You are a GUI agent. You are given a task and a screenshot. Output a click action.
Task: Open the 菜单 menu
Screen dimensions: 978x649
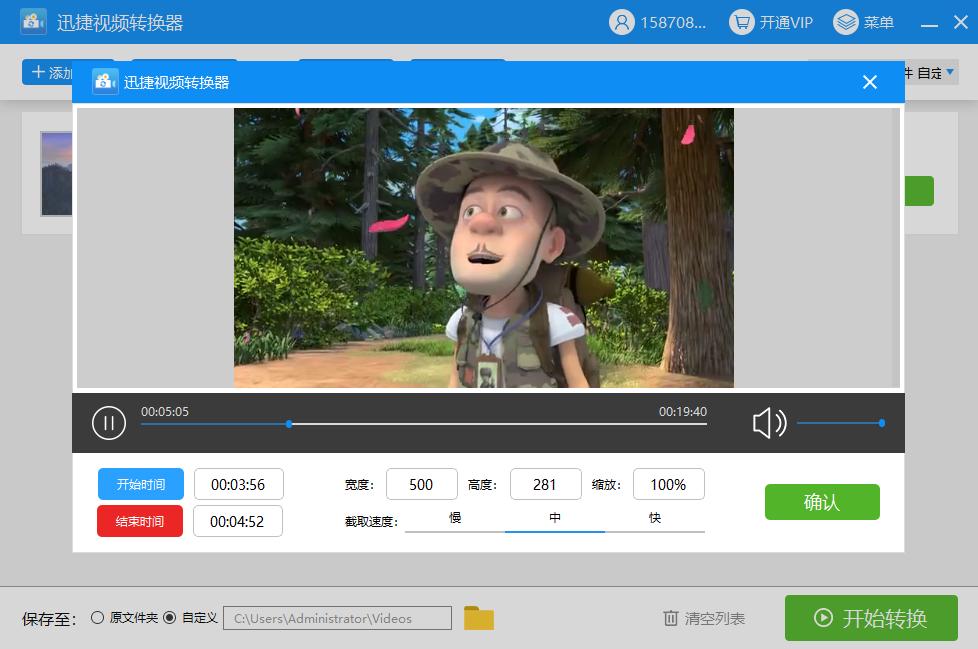(864, 22)
